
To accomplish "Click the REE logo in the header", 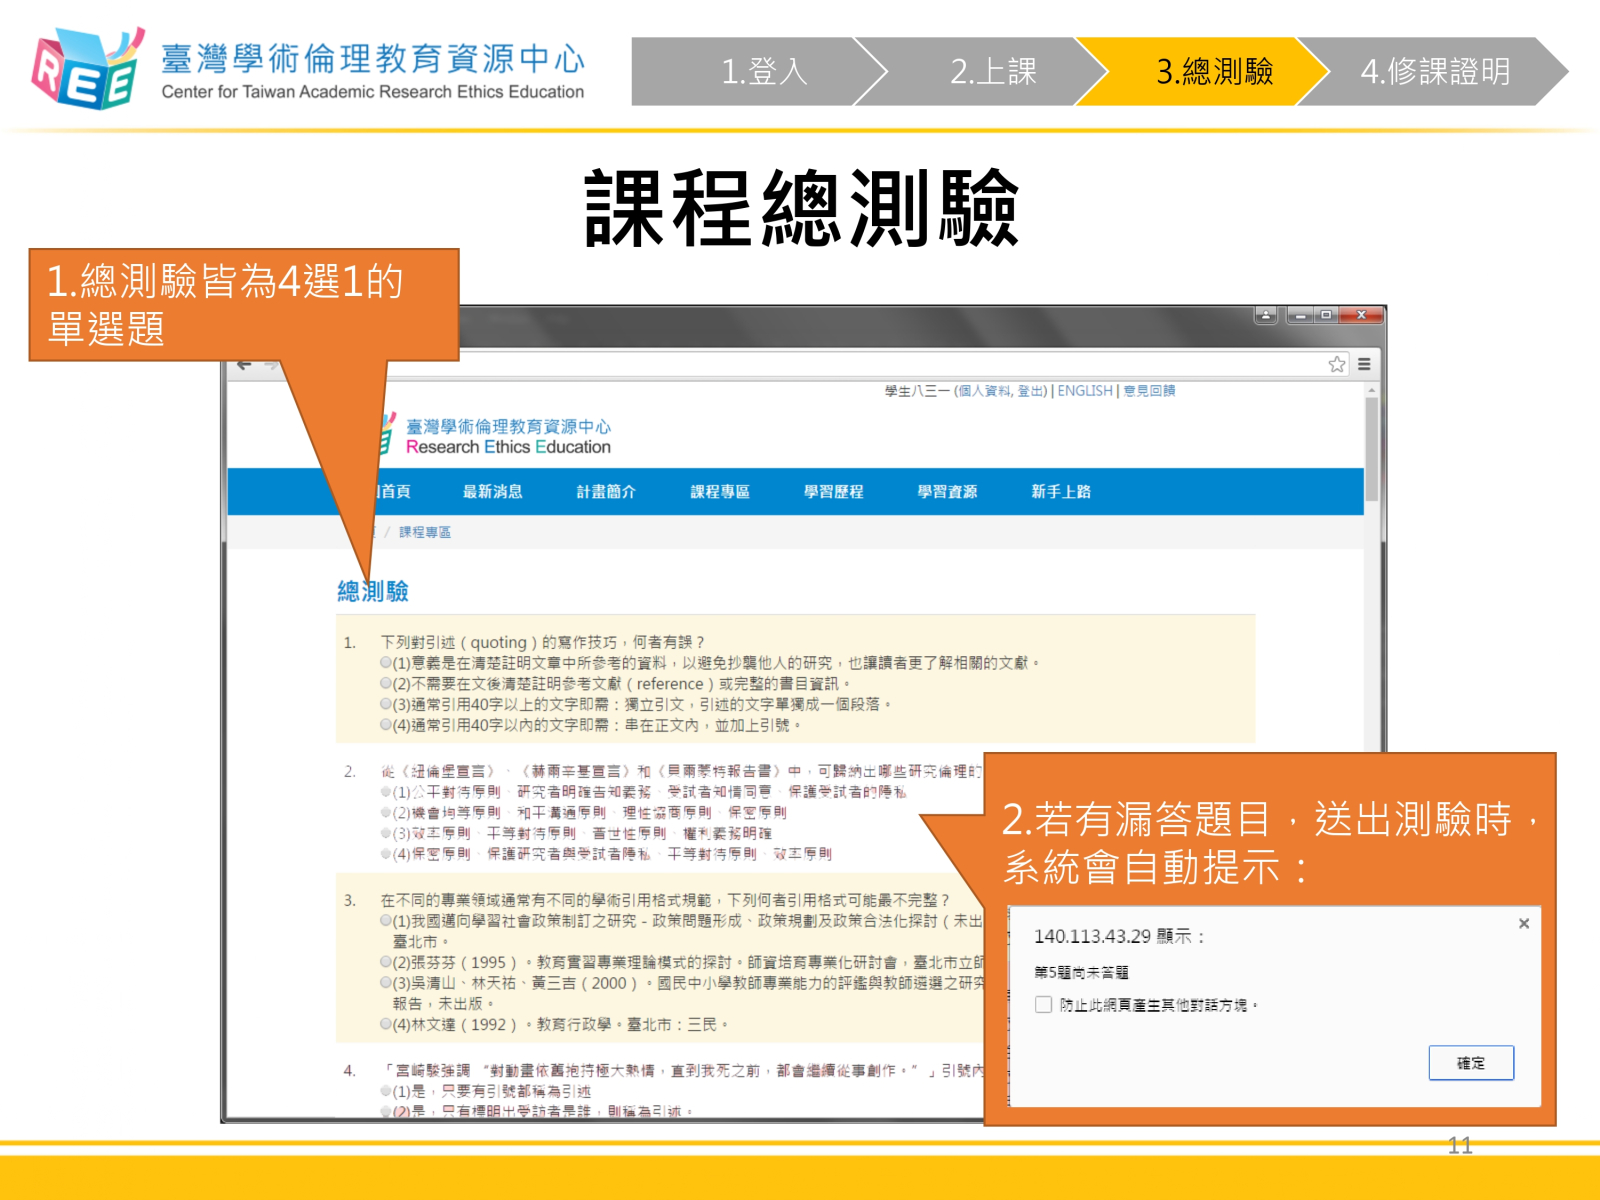I will click(x=86, y=68).
